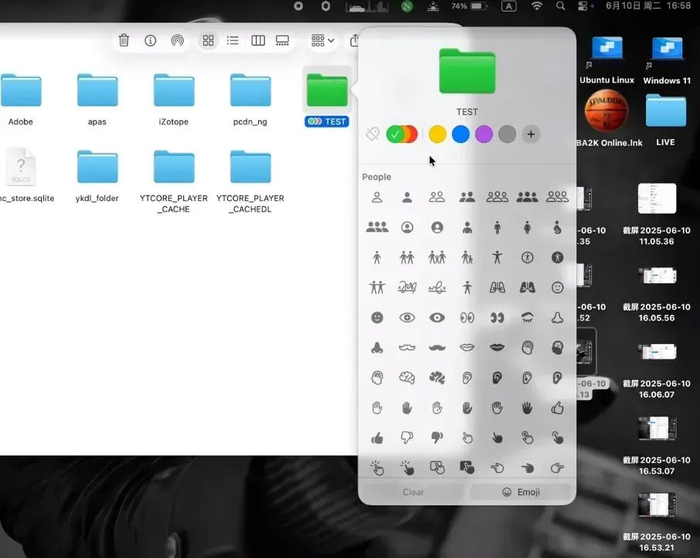Viewport: 700px width, 558px height.
Task: Click the trash icon in Finder toolbar
Action: 124,41
